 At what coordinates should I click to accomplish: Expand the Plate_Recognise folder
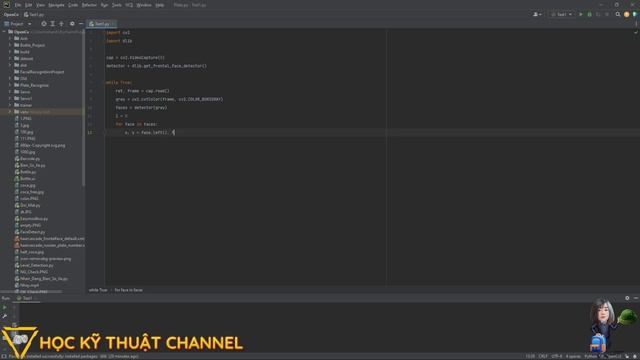(10, 85)
